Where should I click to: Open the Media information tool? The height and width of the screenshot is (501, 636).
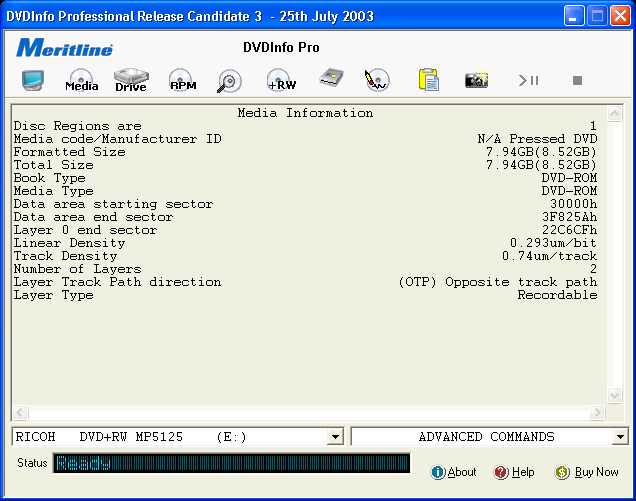[x=82, y=81]
